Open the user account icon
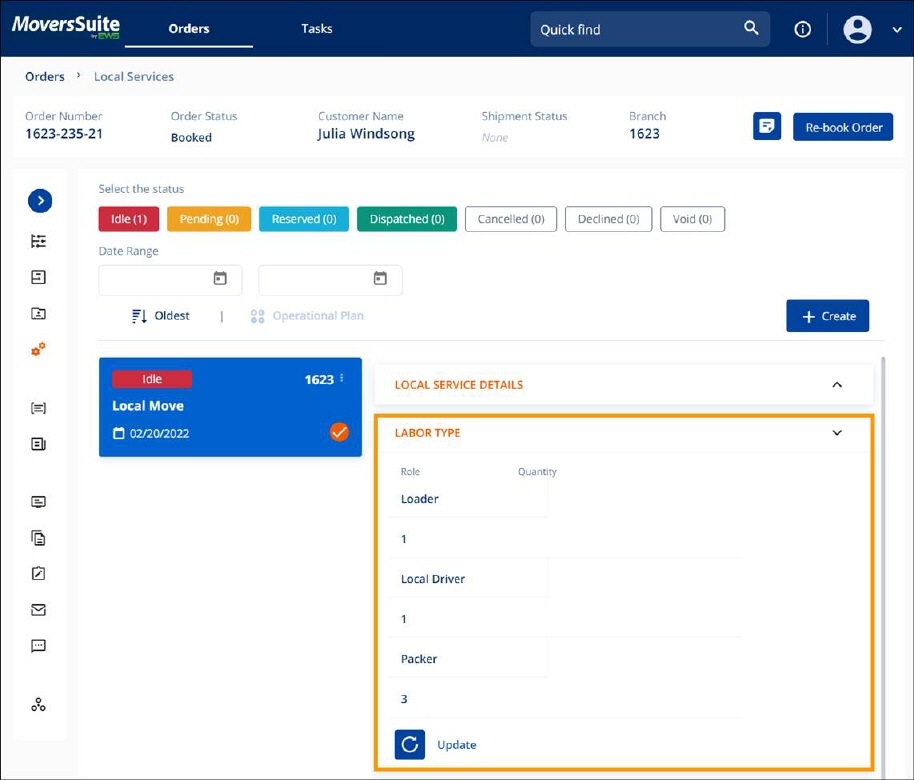Screen dimensions: 914x780 pos(857,29)
